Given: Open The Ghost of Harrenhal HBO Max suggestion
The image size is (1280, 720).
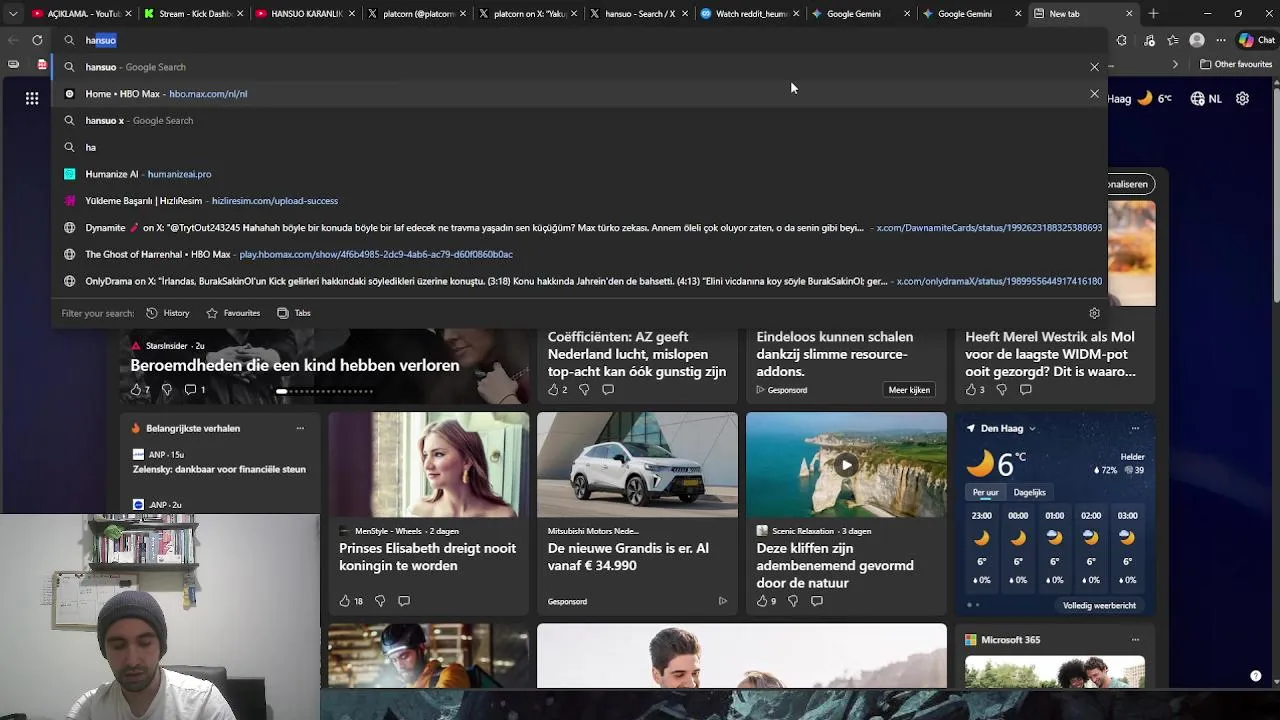Looking at the screenshot, I should tap(580, 254).
